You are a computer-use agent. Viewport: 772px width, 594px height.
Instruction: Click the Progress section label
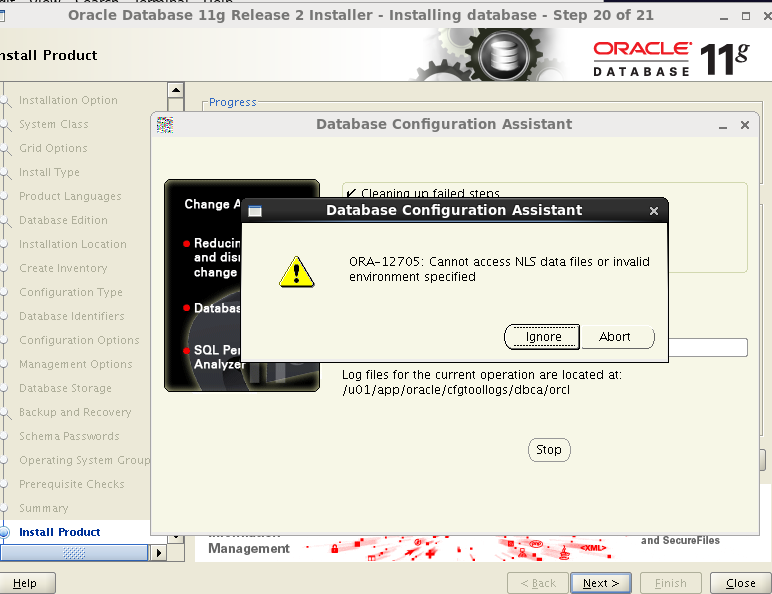232,102
